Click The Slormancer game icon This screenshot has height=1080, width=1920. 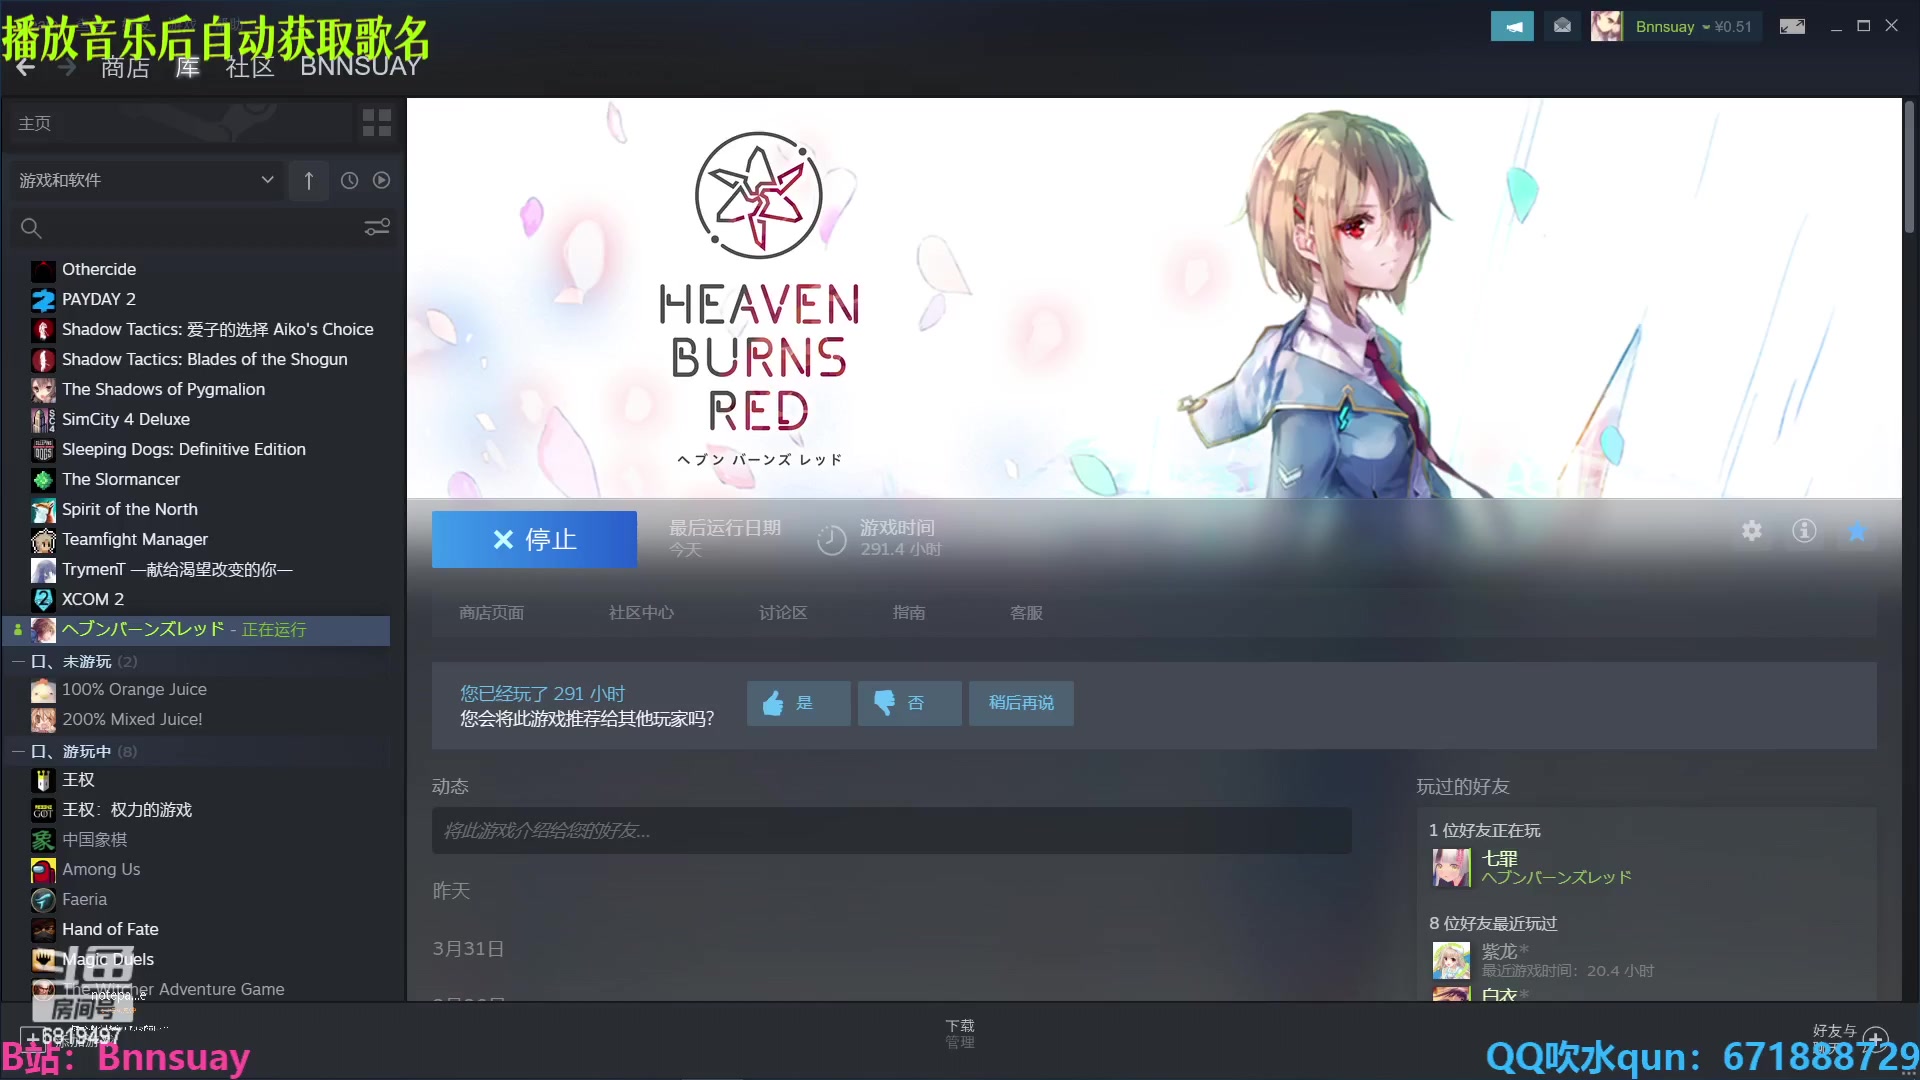(43, 480)
